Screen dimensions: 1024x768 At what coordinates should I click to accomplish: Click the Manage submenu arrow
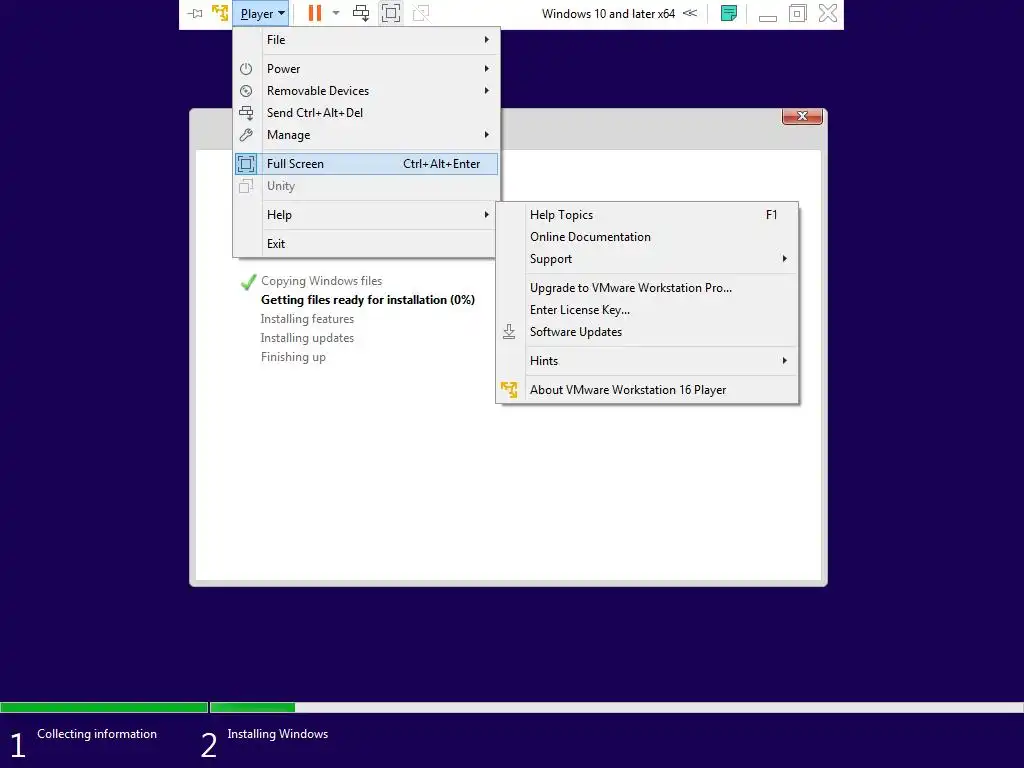tap(487, 135)
